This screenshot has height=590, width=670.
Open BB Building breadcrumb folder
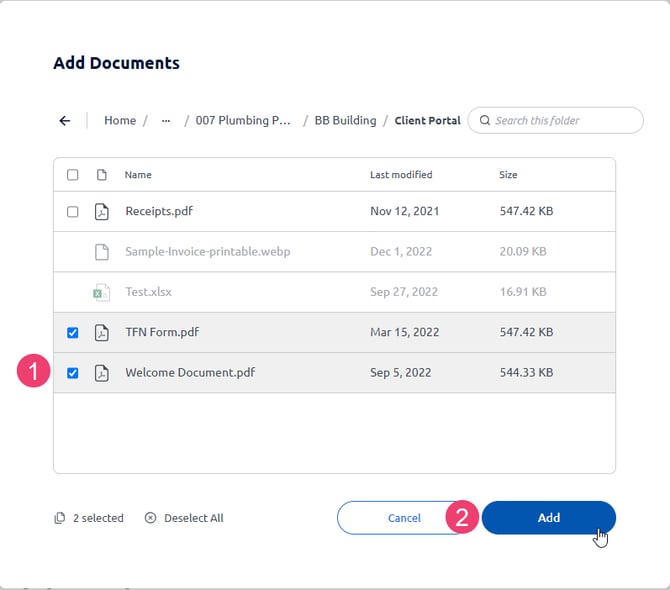point(345,121)
